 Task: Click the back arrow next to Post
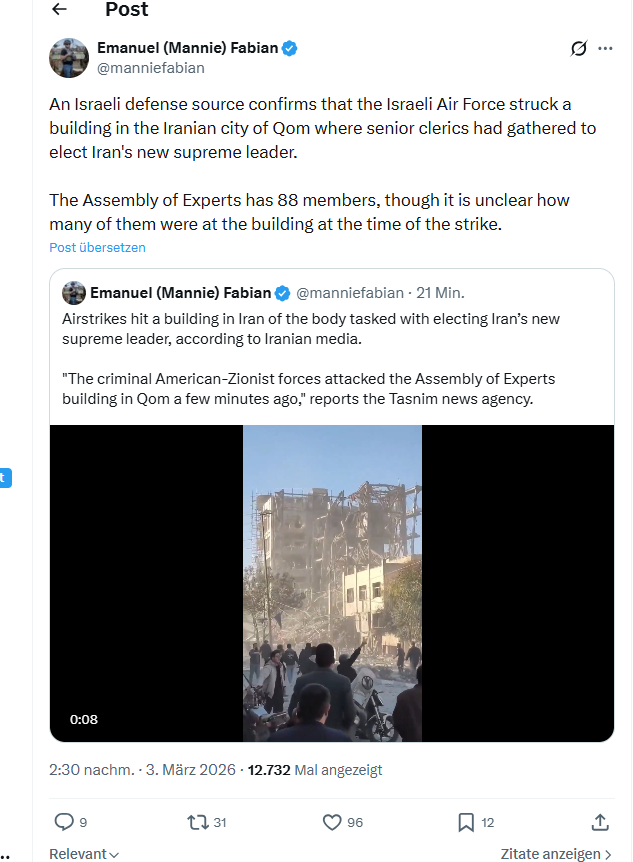[59, 10]
